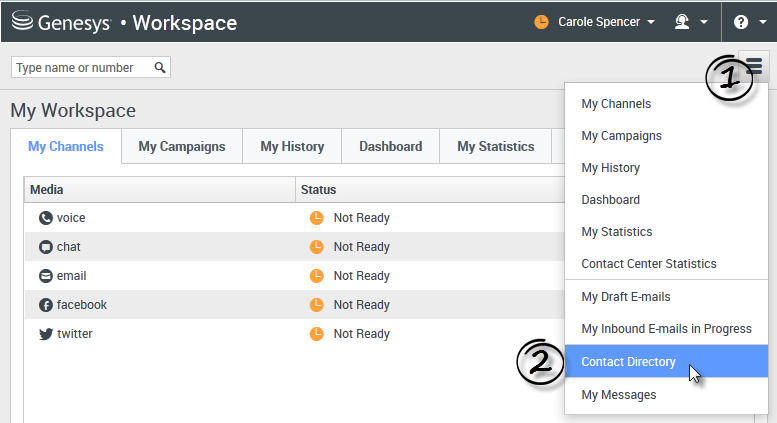Expand the agent headset menu
The width and height of the screenshot is (777, 423).
pyautogui.click(x=690, y=21)
